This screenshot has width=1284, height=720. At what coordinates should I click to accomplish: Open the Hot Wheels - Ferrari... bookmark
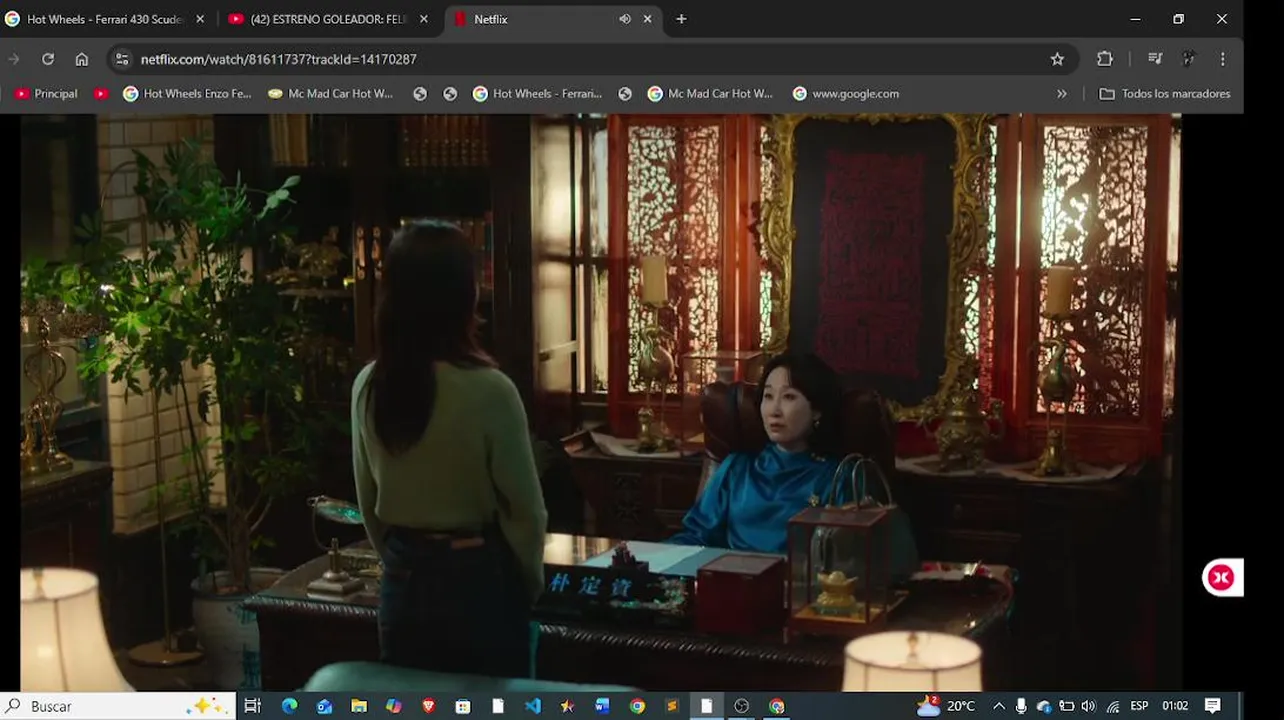[537, 93]
